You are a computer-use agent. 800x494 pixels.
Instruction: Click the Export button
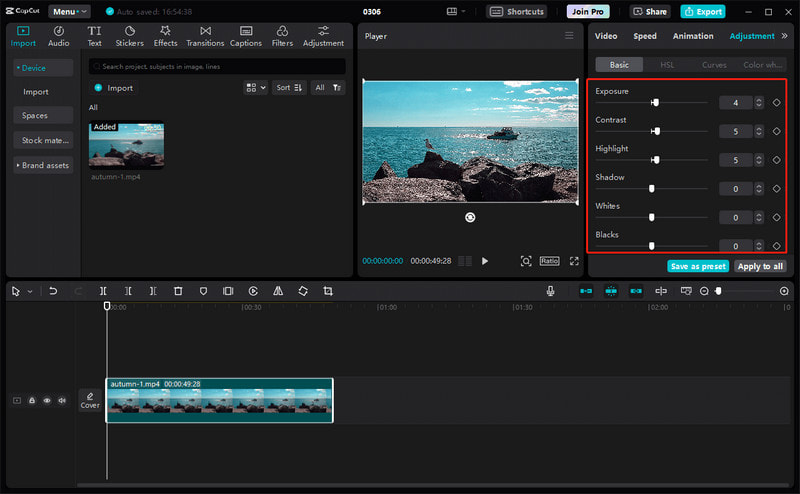tap(703, 11)
